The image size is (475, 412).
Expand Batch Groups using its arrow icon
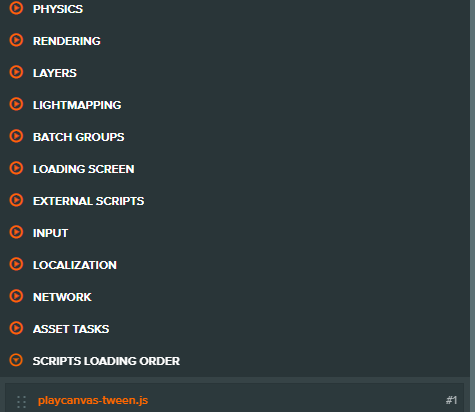[16, 136]
